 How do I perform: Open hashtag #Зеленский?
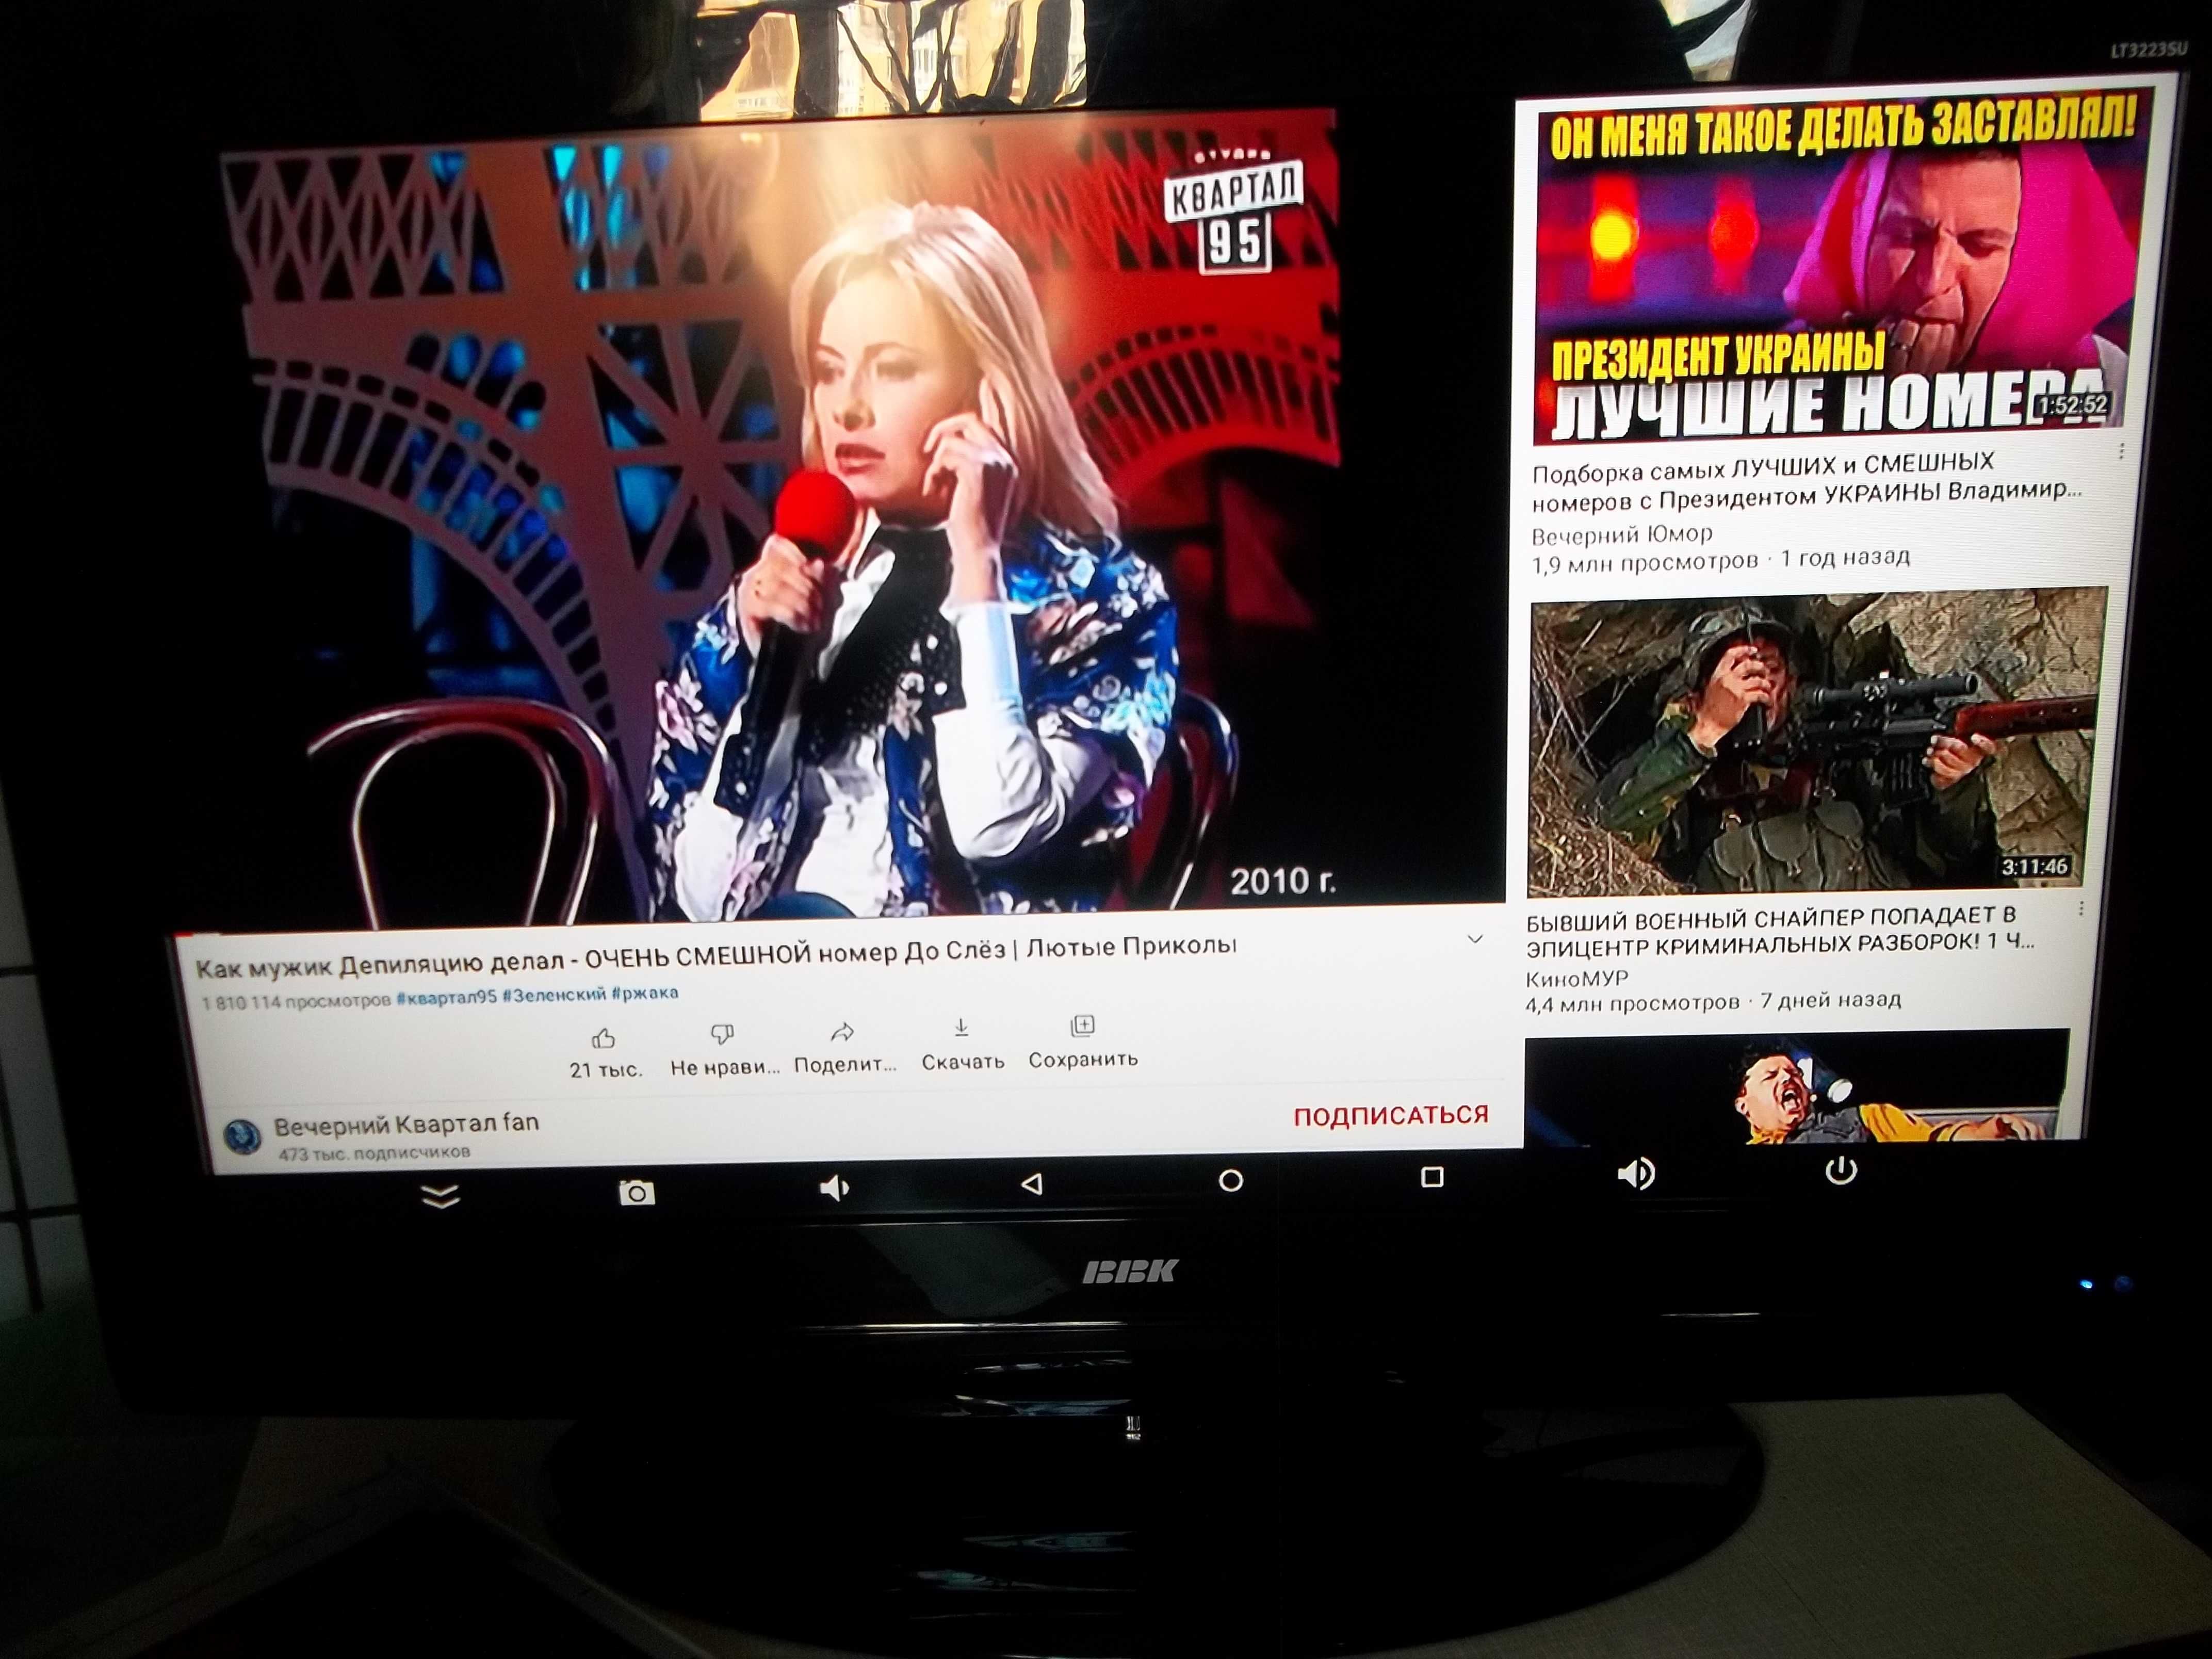click(x=554, y=995)
